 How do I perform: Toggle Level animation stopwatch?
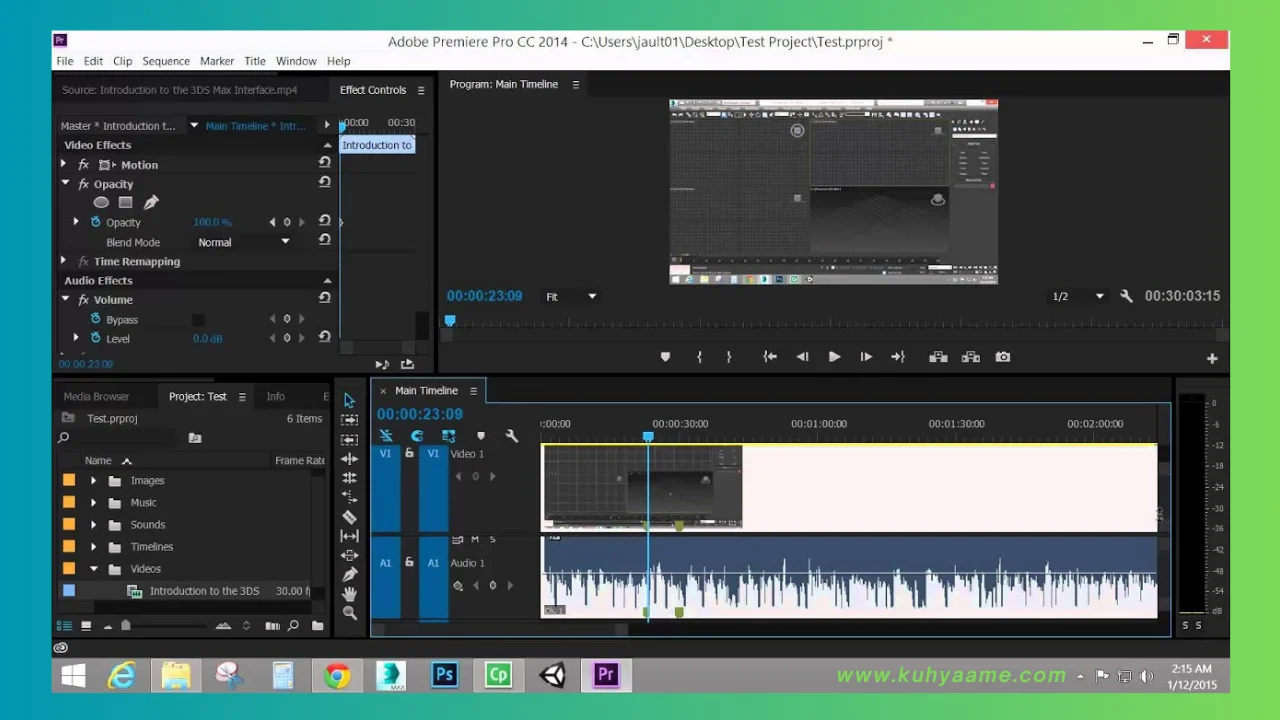click(x=96, y=338)
